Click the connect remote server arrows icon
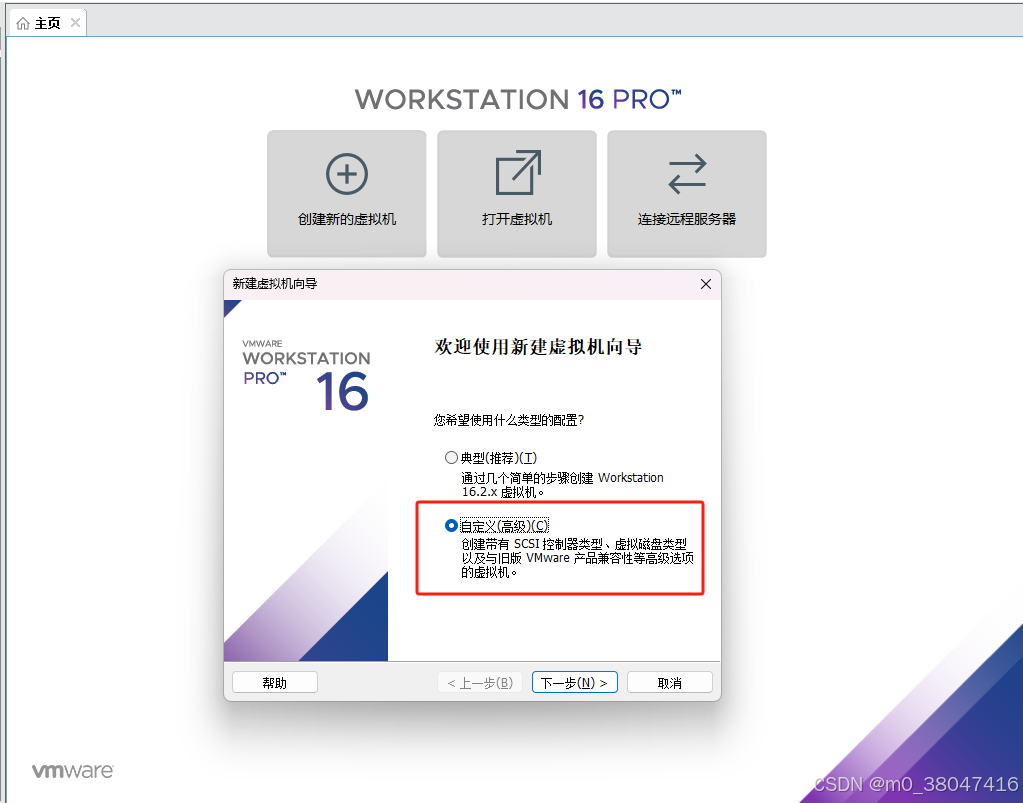The height and width of the screenshot is (803, 1023). click(687, 174)
